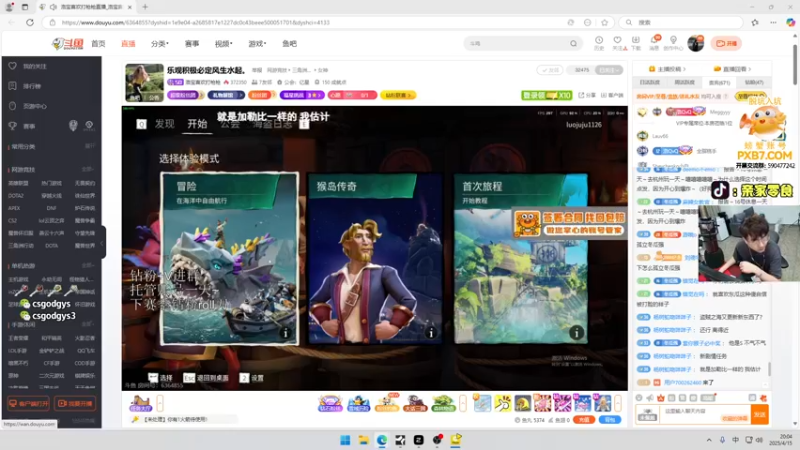
Task: Click the 任务大厅 horse task icon
Action: pos(140,404)
